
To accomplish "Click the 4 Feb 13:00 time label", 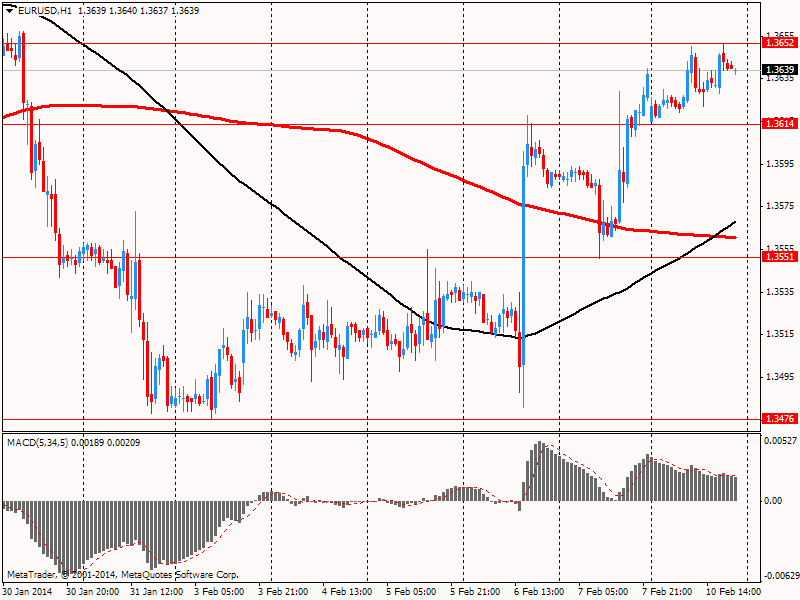I will (x=347, y=592).
